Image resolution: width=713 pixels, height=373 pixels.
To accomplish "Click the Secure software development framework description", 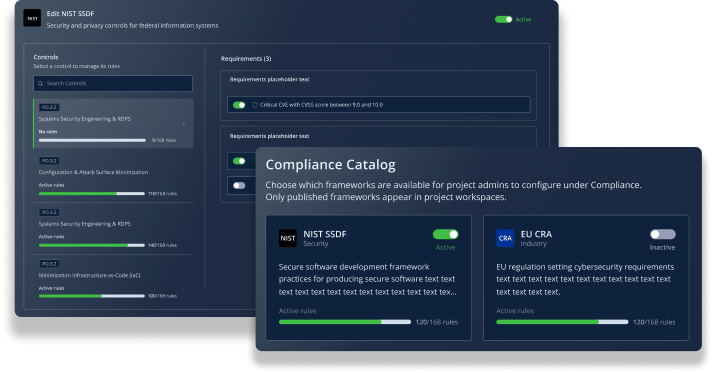I will [x=367, y=279].
